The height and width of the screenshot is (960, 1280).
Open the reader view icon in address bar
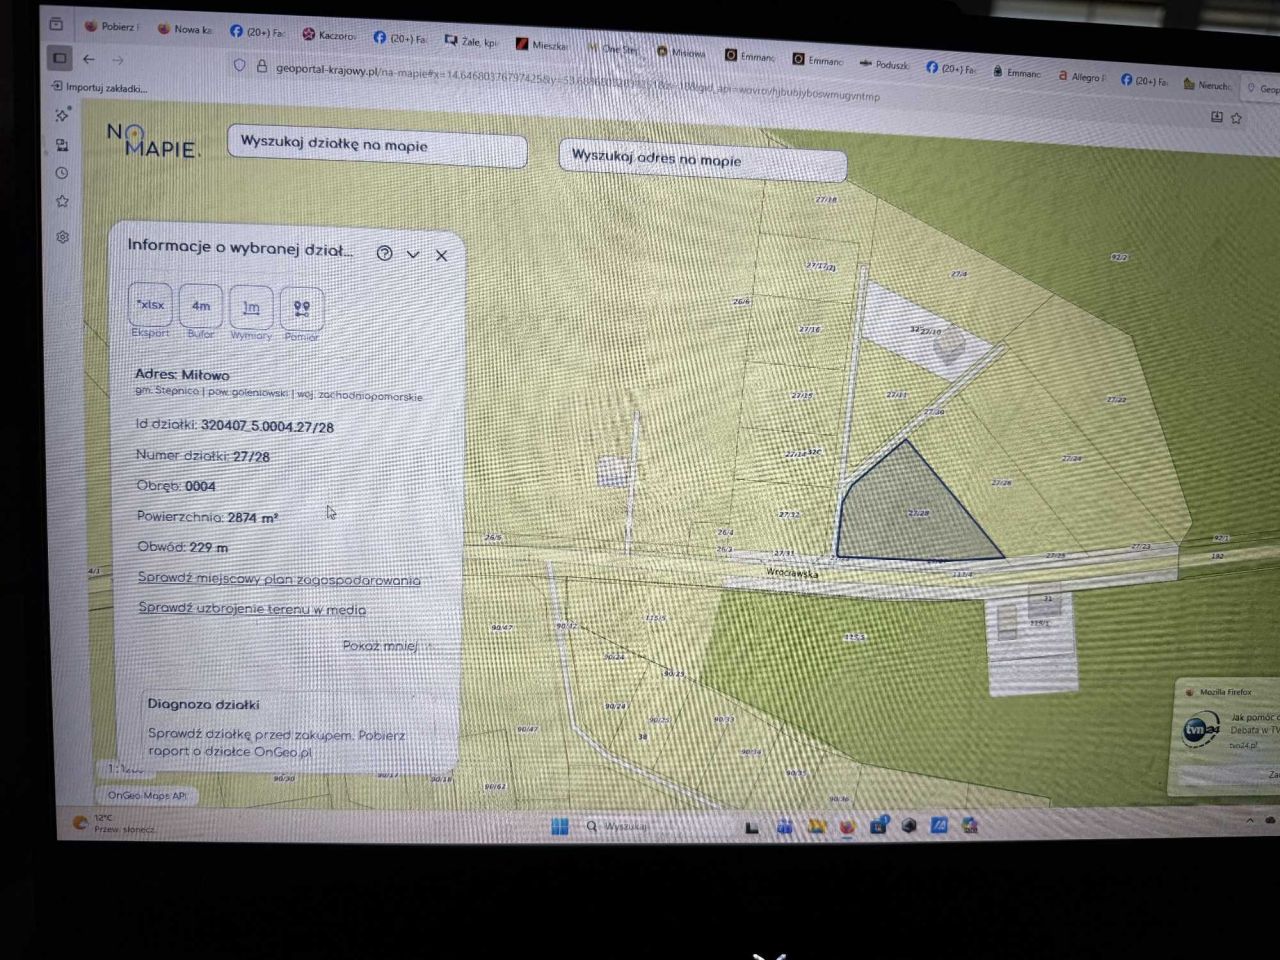[1216, 117]
